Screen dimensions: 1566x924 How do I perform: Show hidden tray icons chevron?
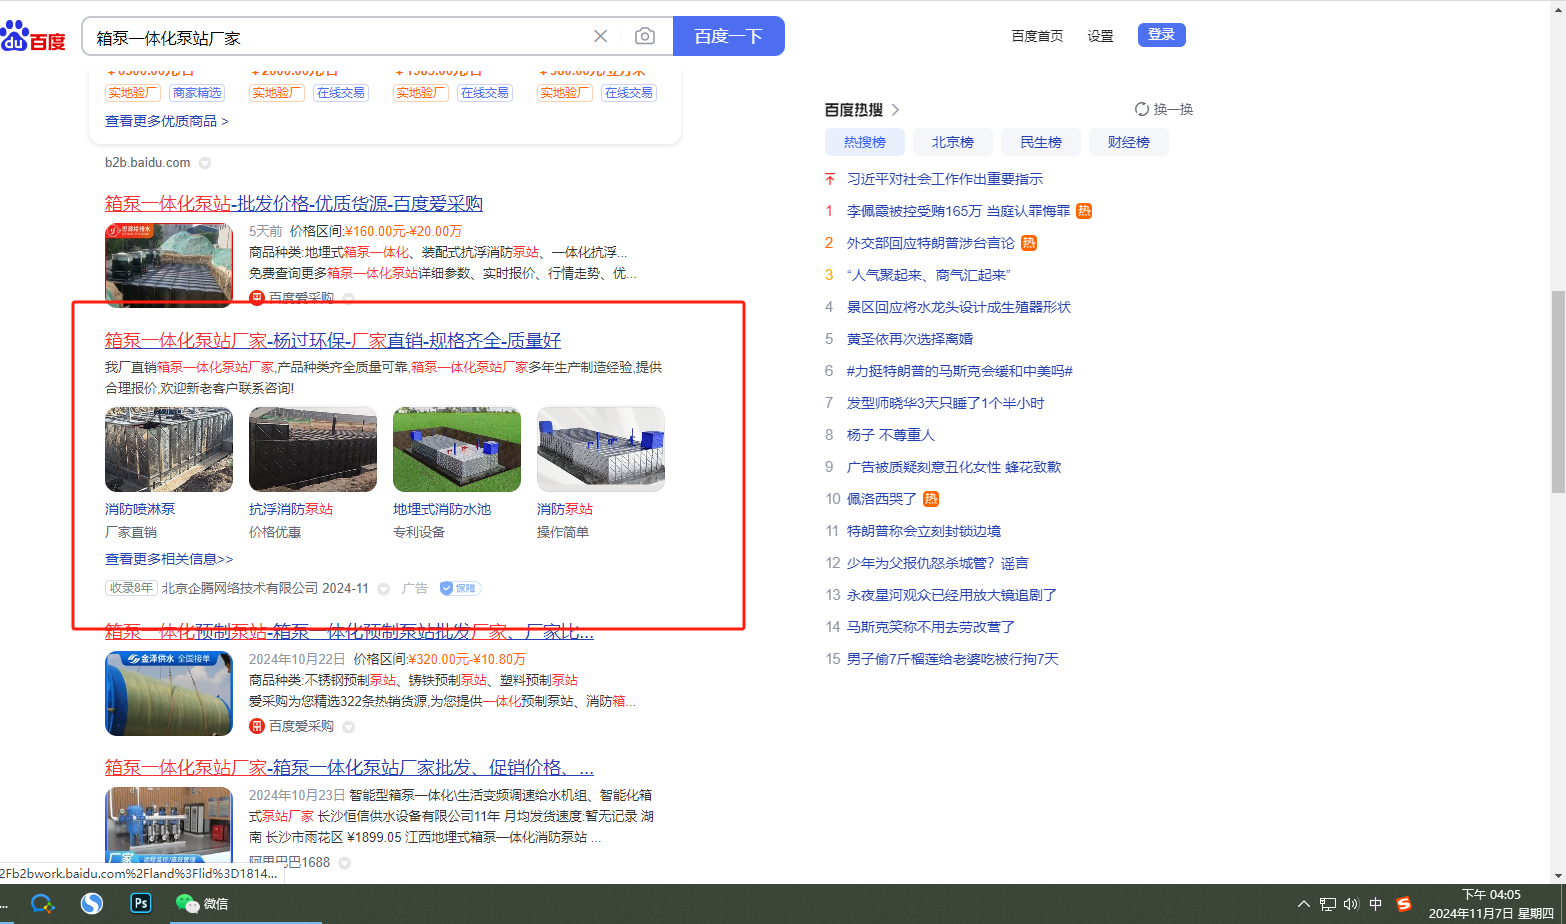(x=1303, y=904)
